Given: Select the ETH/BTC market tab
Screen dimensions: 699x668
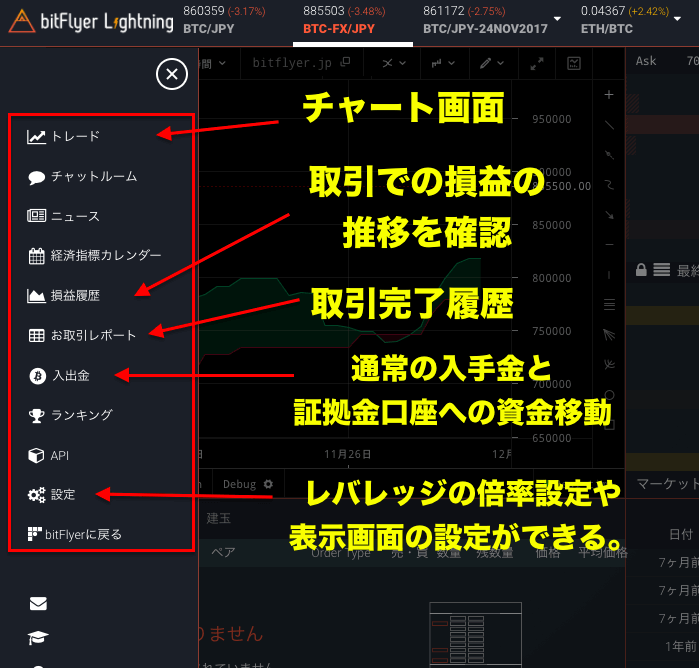Looking at the screenshot, I should point(625,20).
